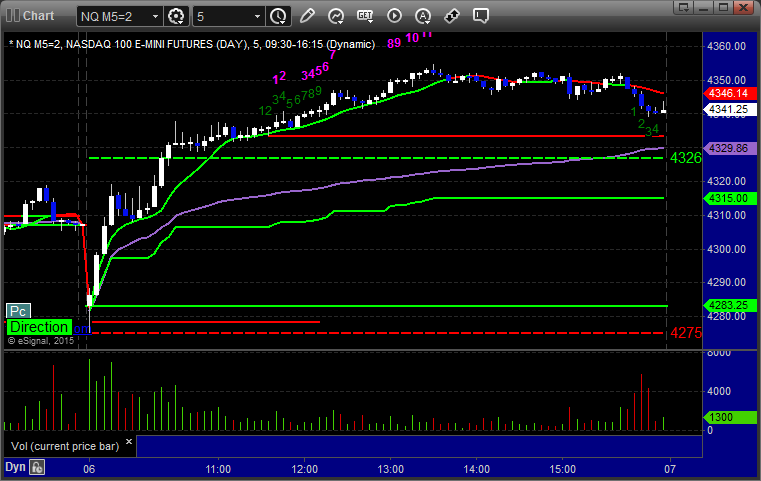Open the symbol dropdown showing NQ M5=2
761x481 pixels.
pos(119,17)
